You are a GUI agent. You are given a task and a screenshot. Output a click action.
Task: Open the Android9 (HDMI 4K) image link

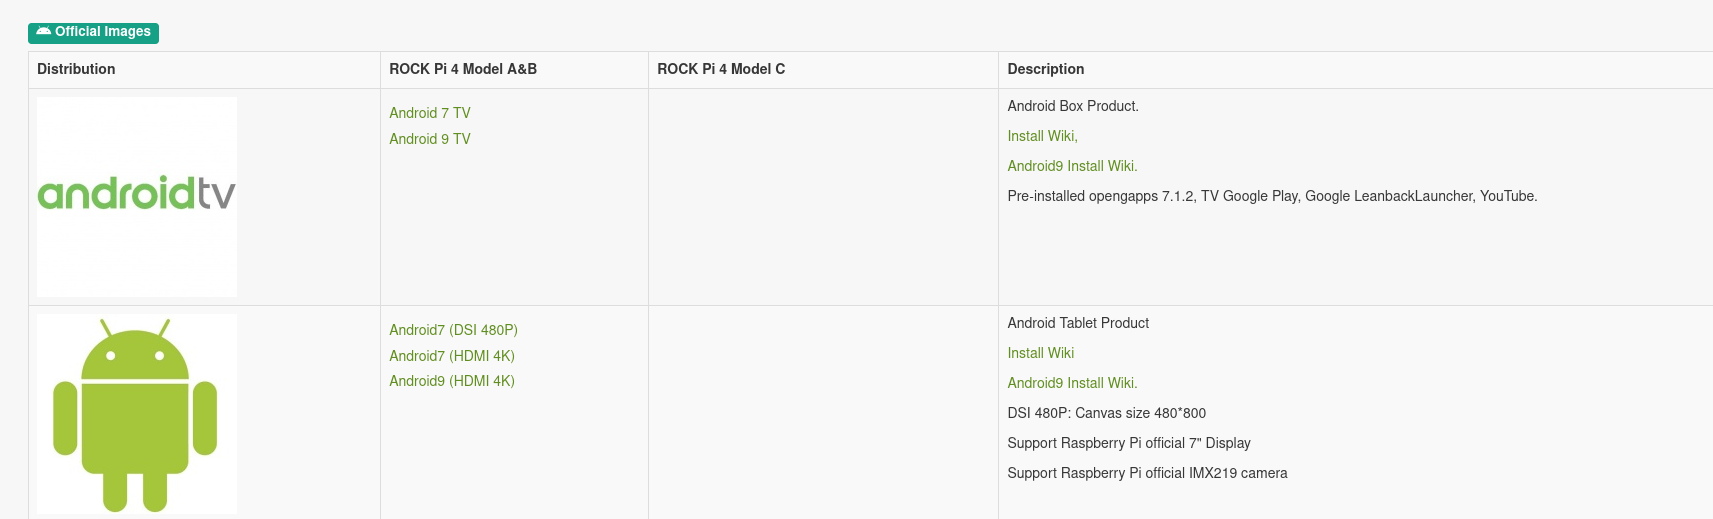click(452, 381)
